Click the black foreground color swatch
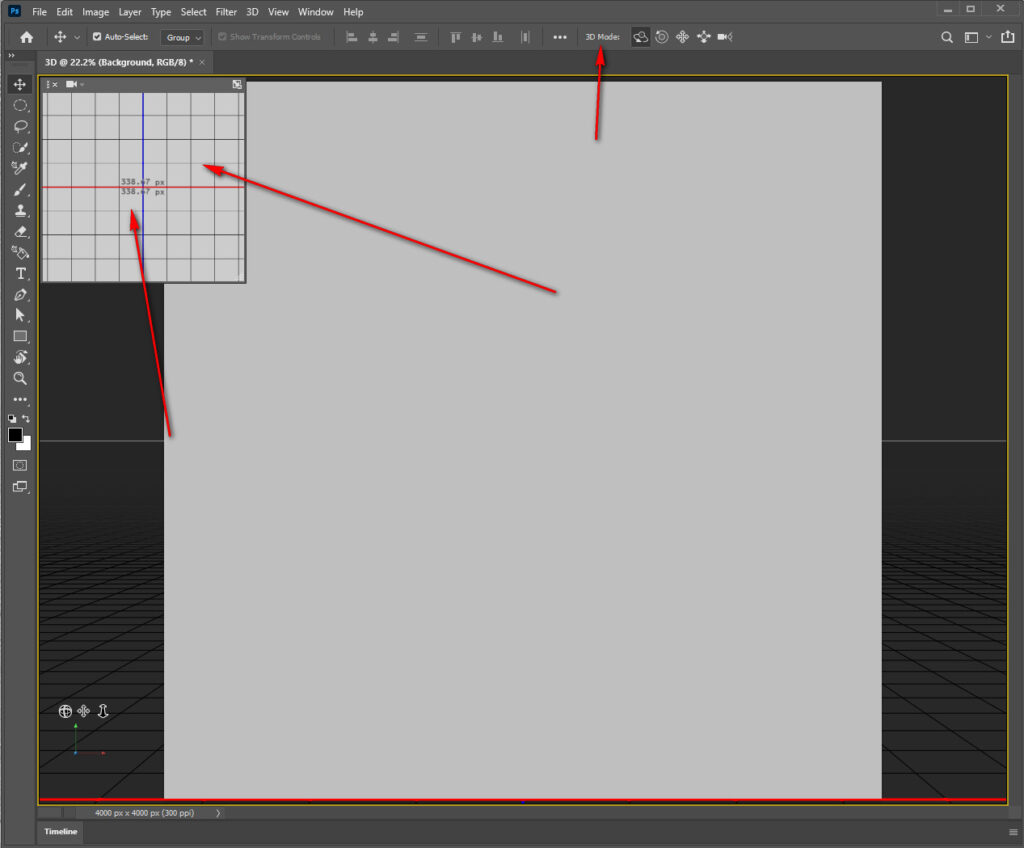The height and width of the screenshot is (848, 1024). pyautogui.click(x=15, y=435)
